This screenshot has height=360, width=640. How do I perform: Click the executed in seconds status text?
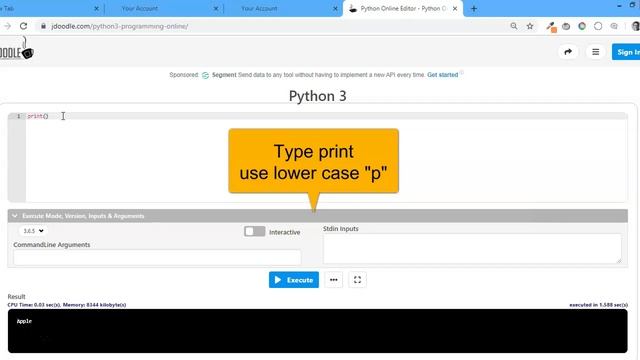[x=598, y=305]
